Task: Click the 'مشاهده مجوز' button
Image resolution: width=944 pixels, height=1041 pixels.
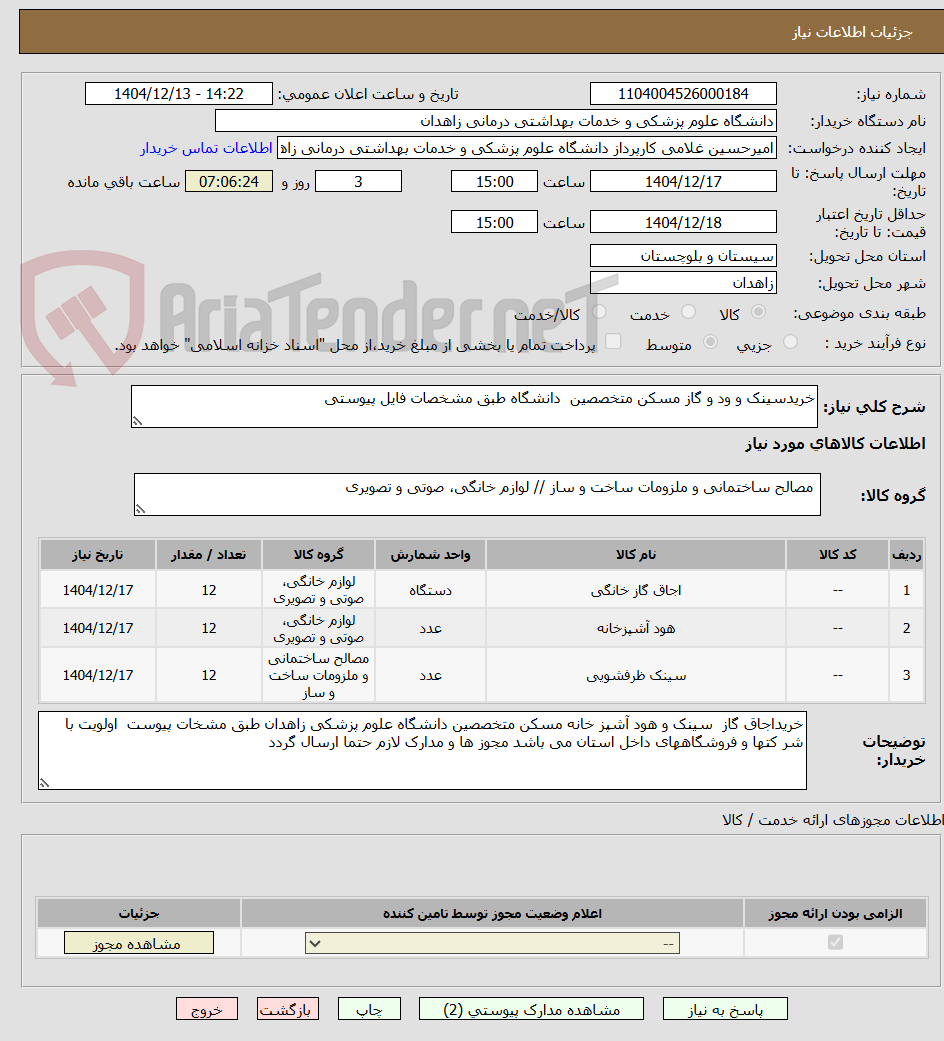Action: [x=139, y=943]
